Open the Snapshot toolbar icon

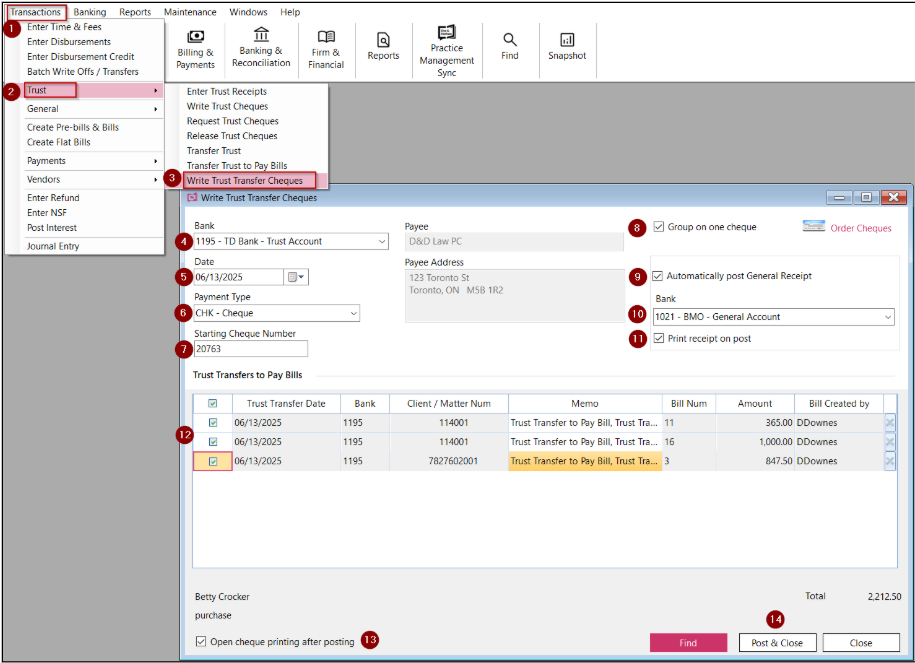tap(567, 46)
